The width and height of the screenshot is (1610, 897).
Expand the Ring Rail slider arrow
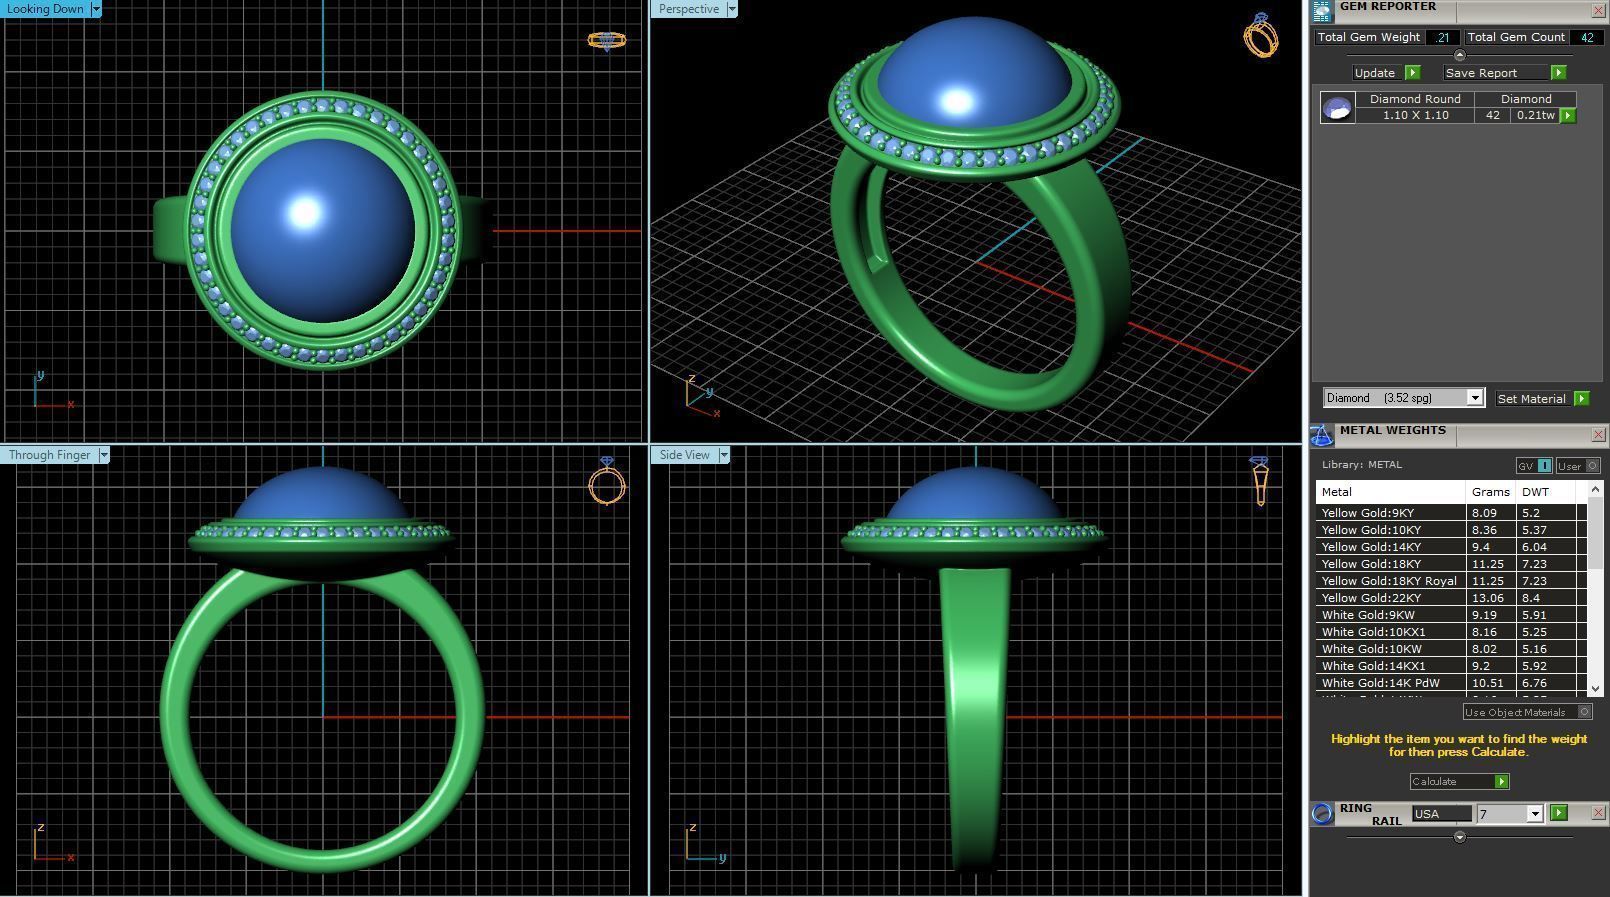coord(1459,837)
